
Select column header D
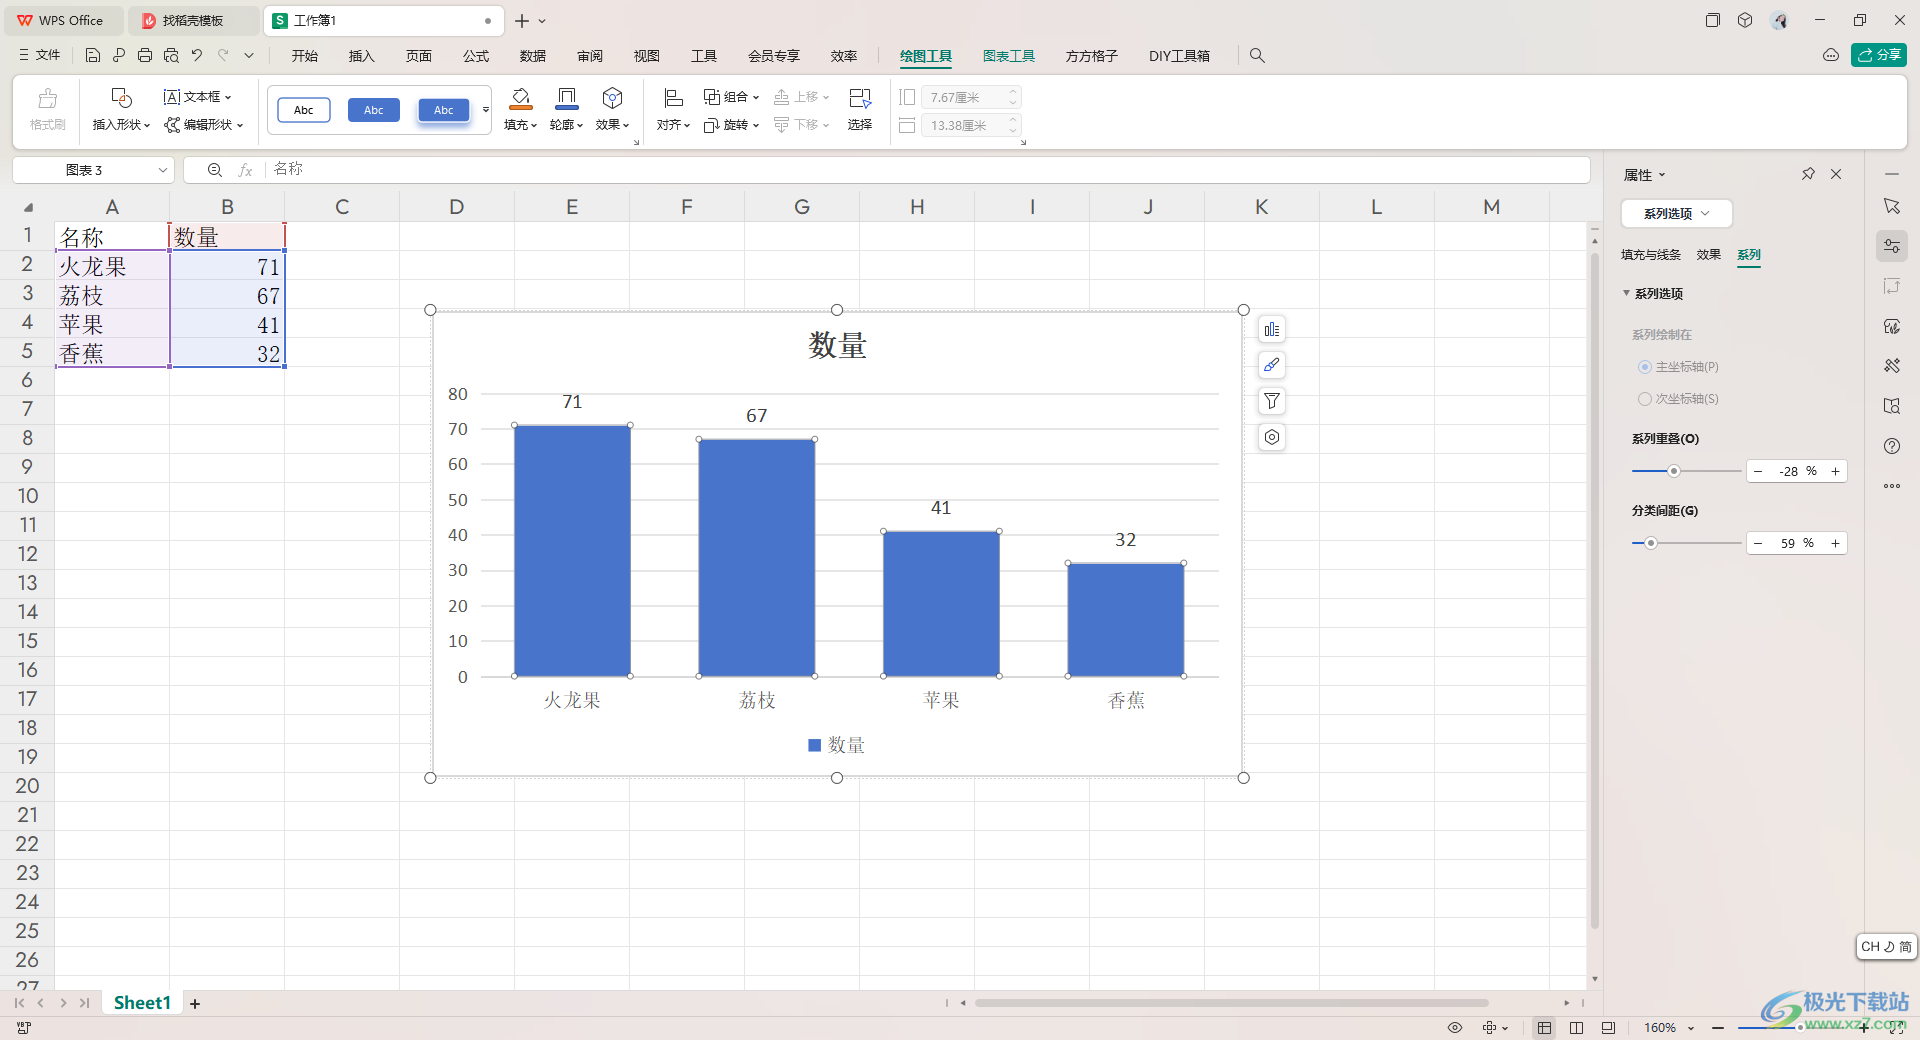point(457,207)
